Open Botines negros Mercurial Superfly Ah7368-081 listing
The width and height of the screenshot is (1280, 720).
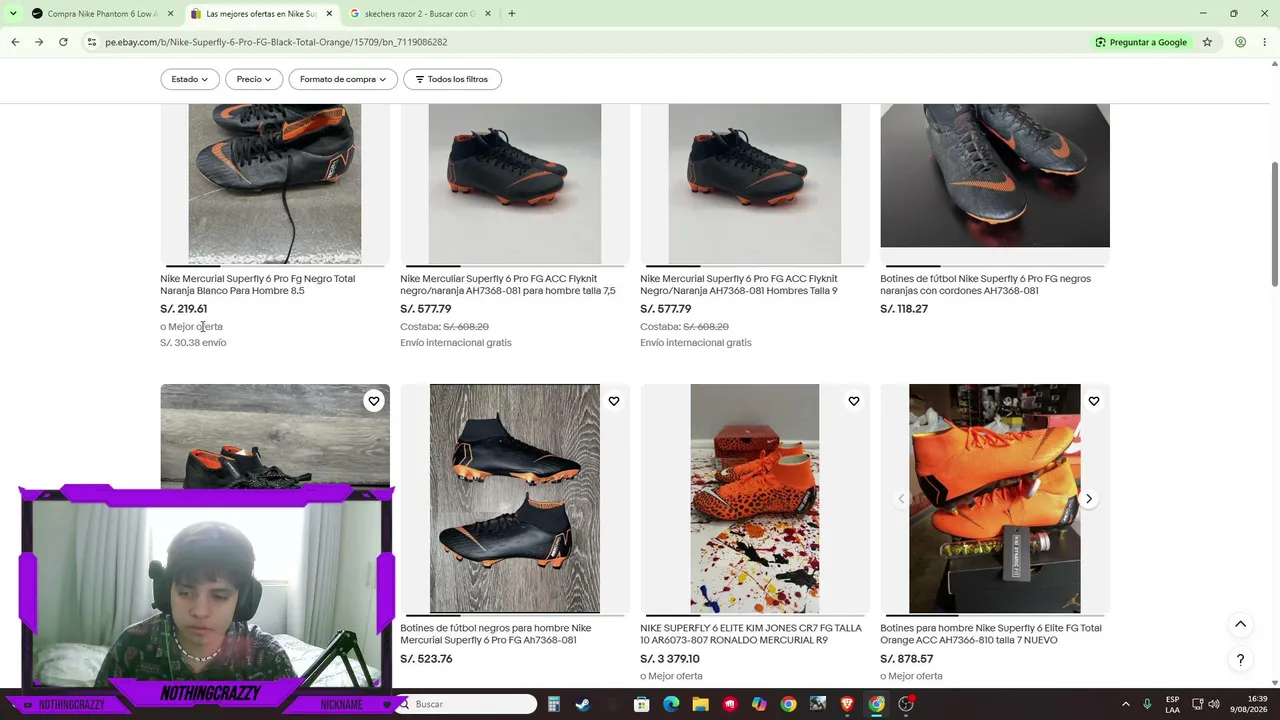pos(495,634)
